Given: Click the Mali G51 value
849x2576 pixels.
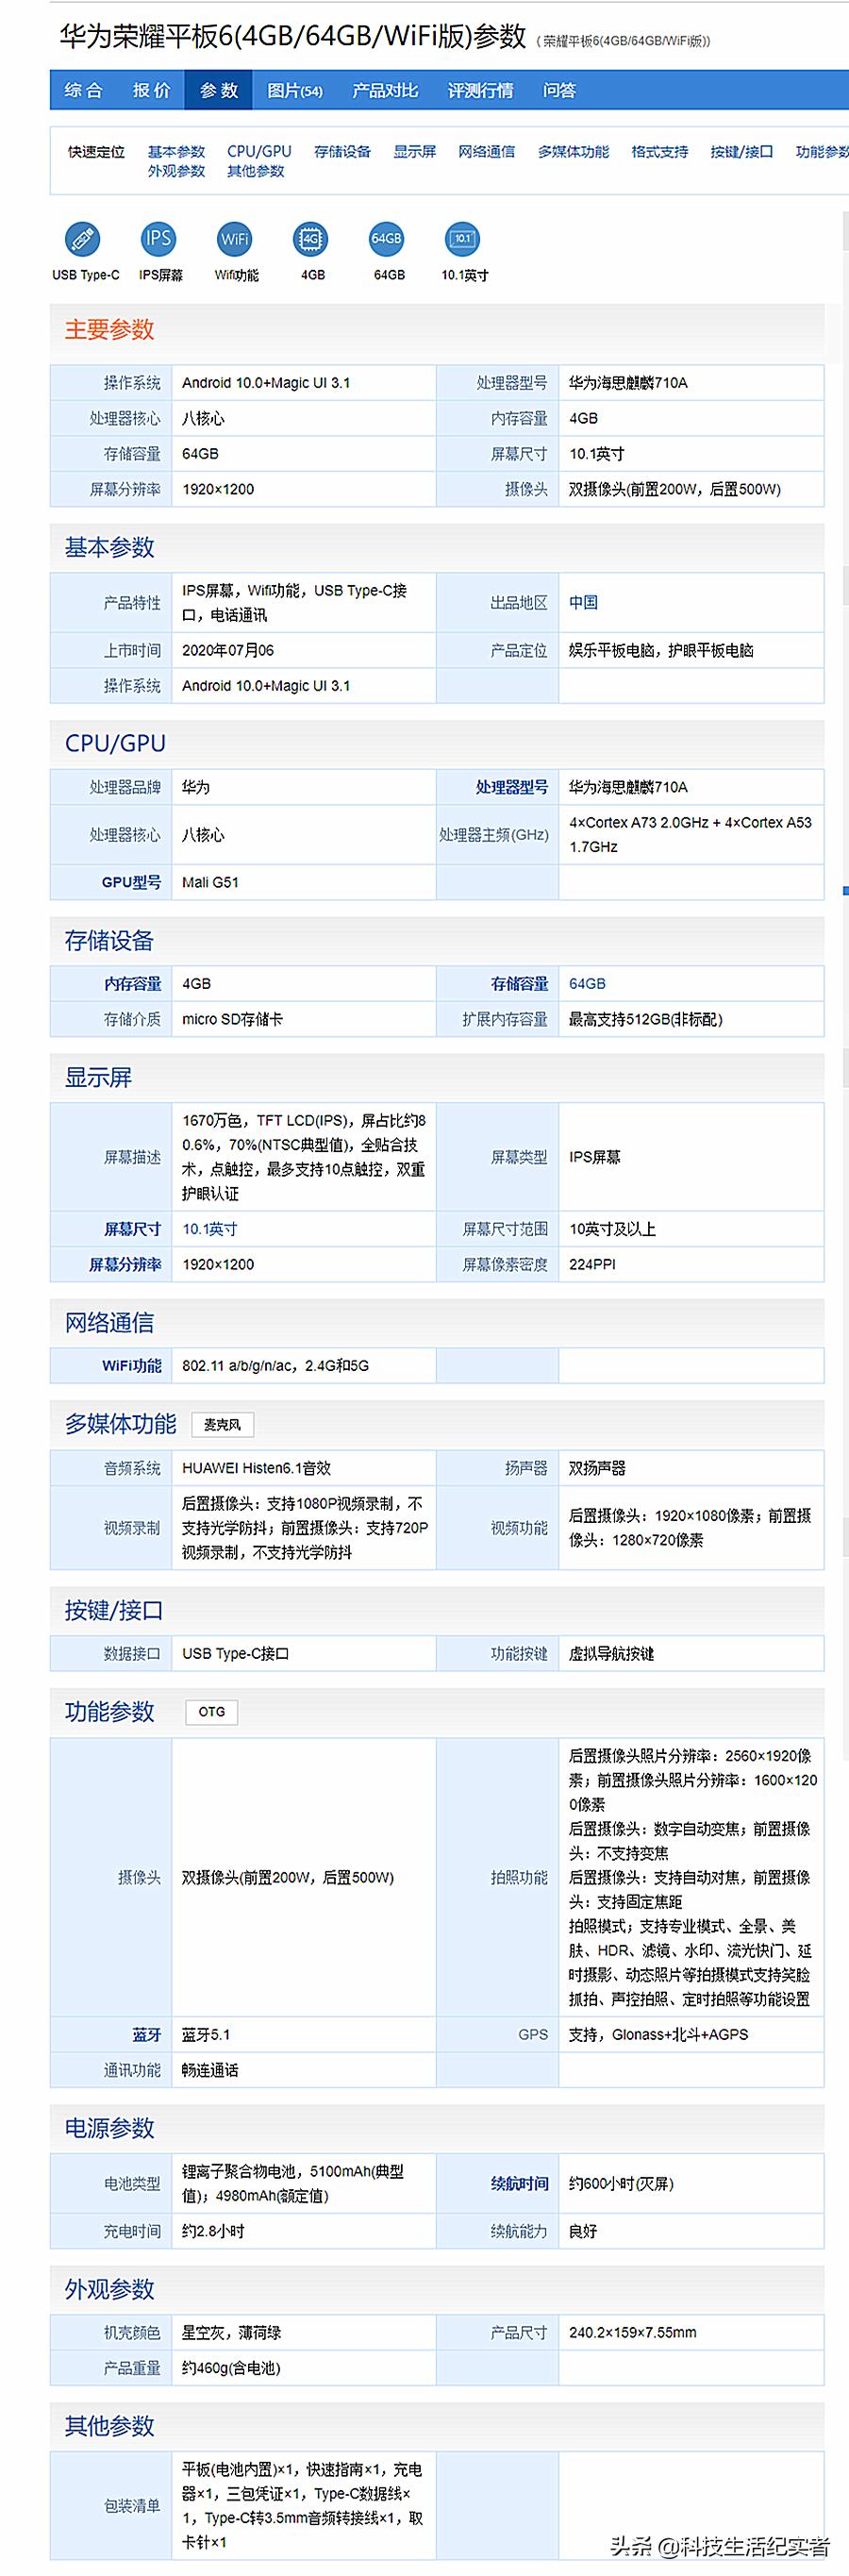Looking at the screenshot, I should 210,882.
